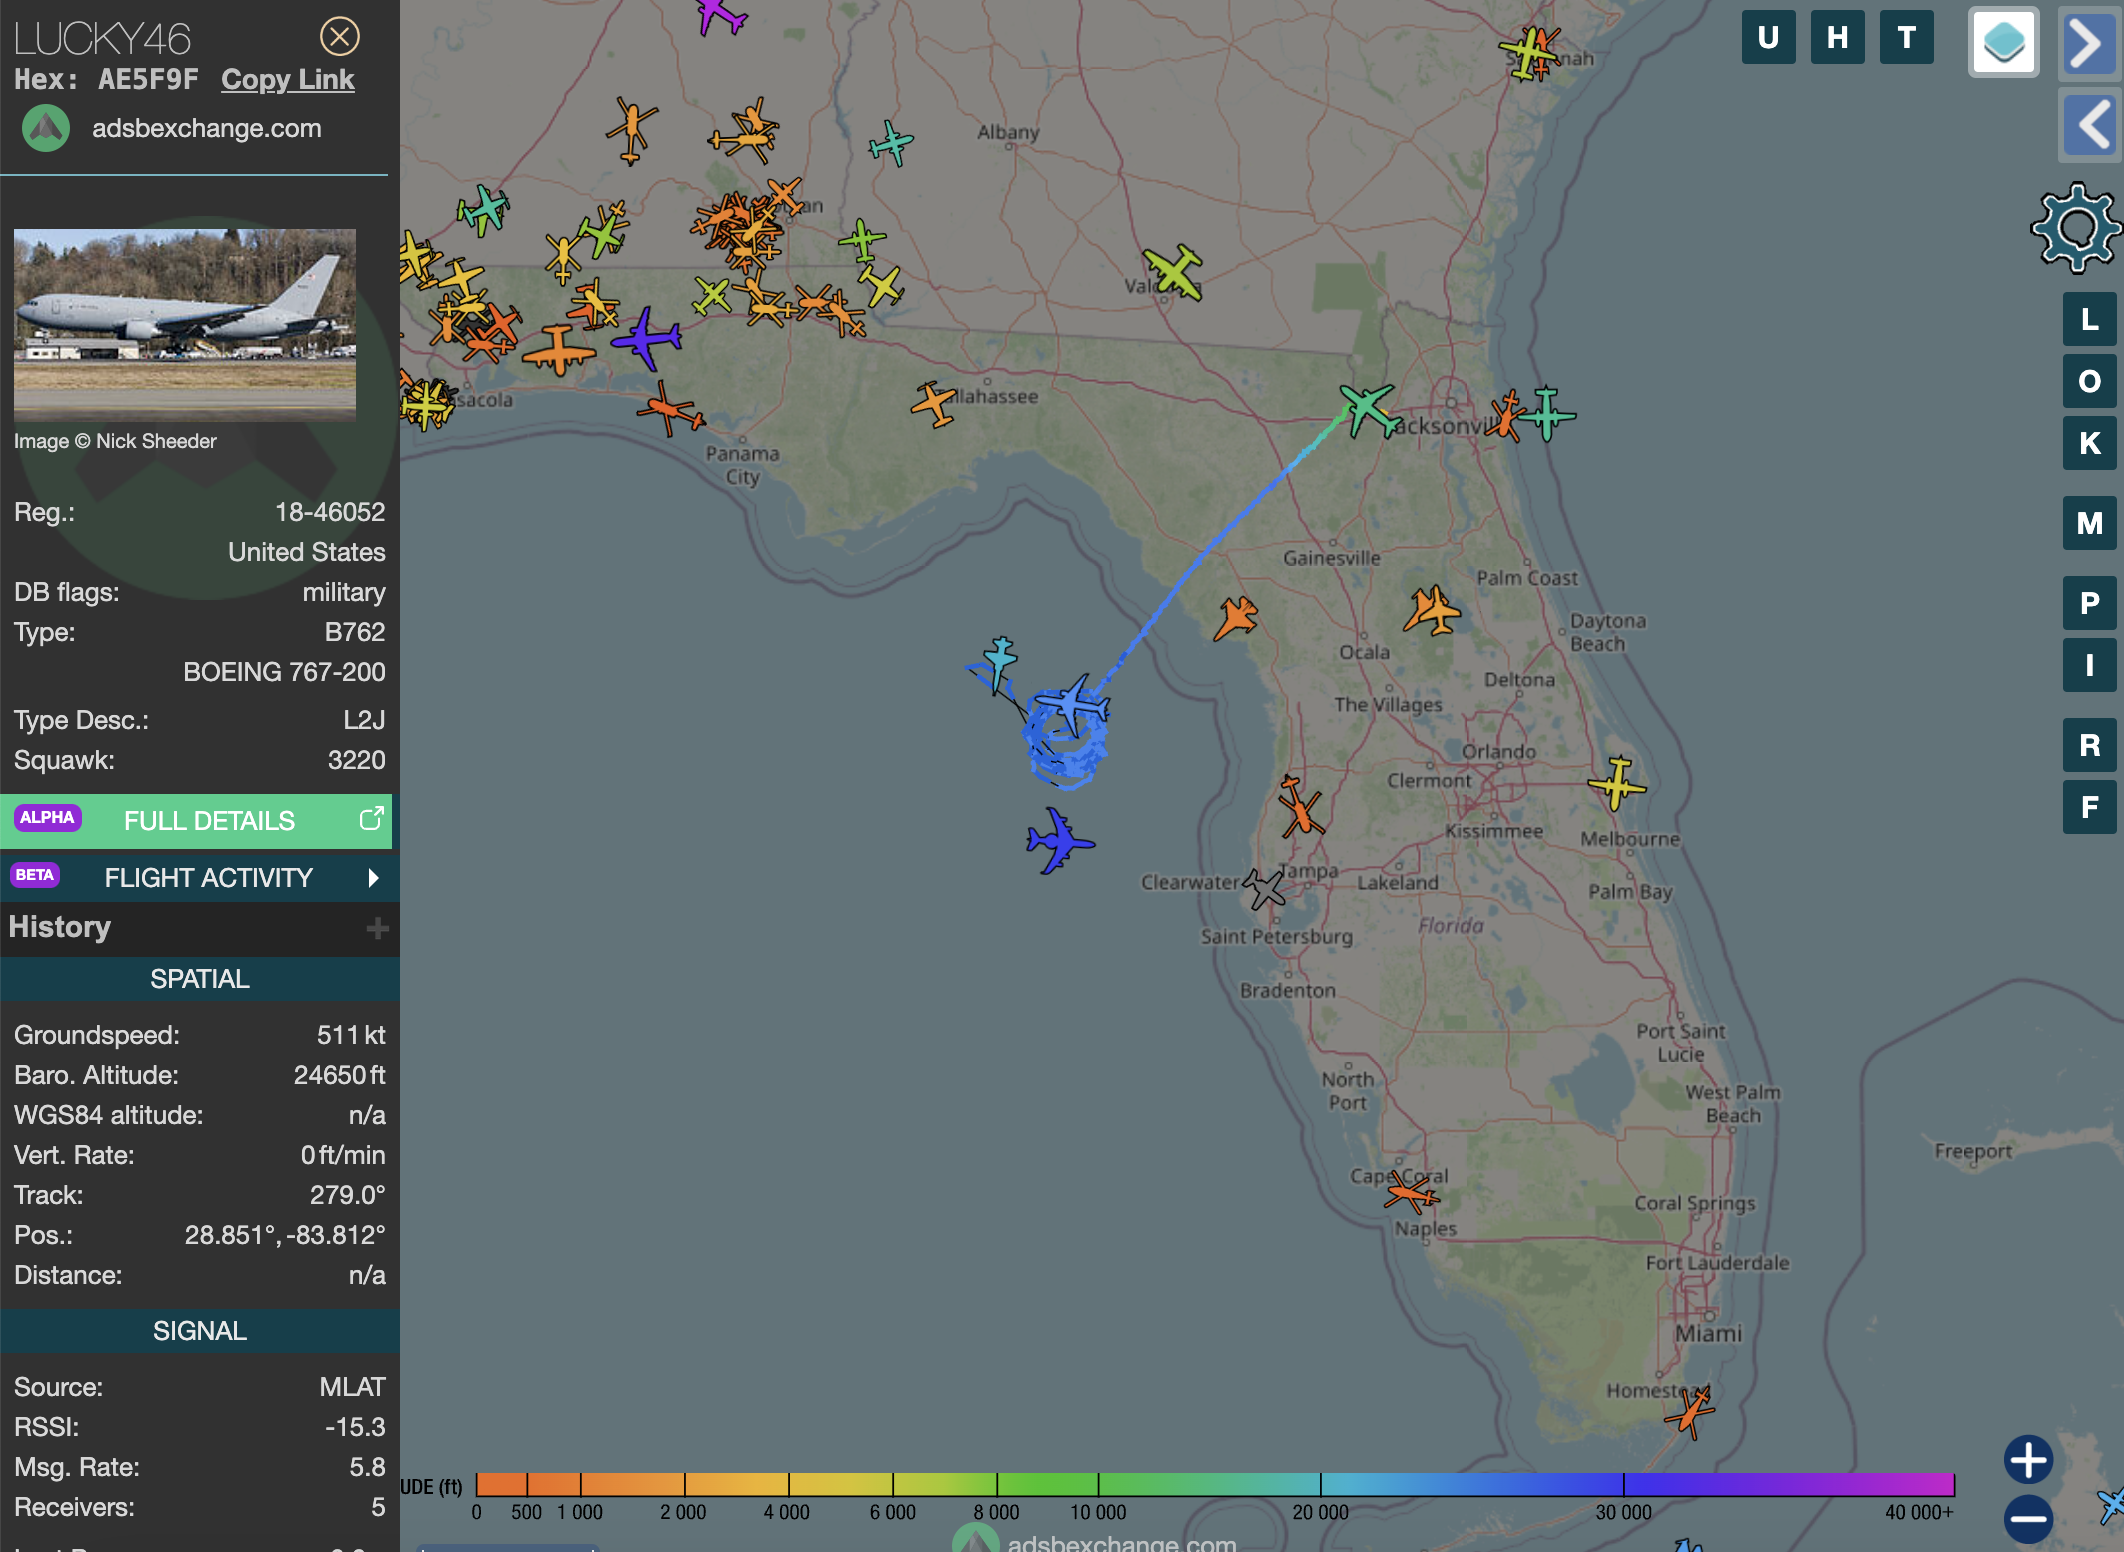Click the Copy Link hyperlink
This screenshot has width=2124, height=1552.
click(287, 80)
